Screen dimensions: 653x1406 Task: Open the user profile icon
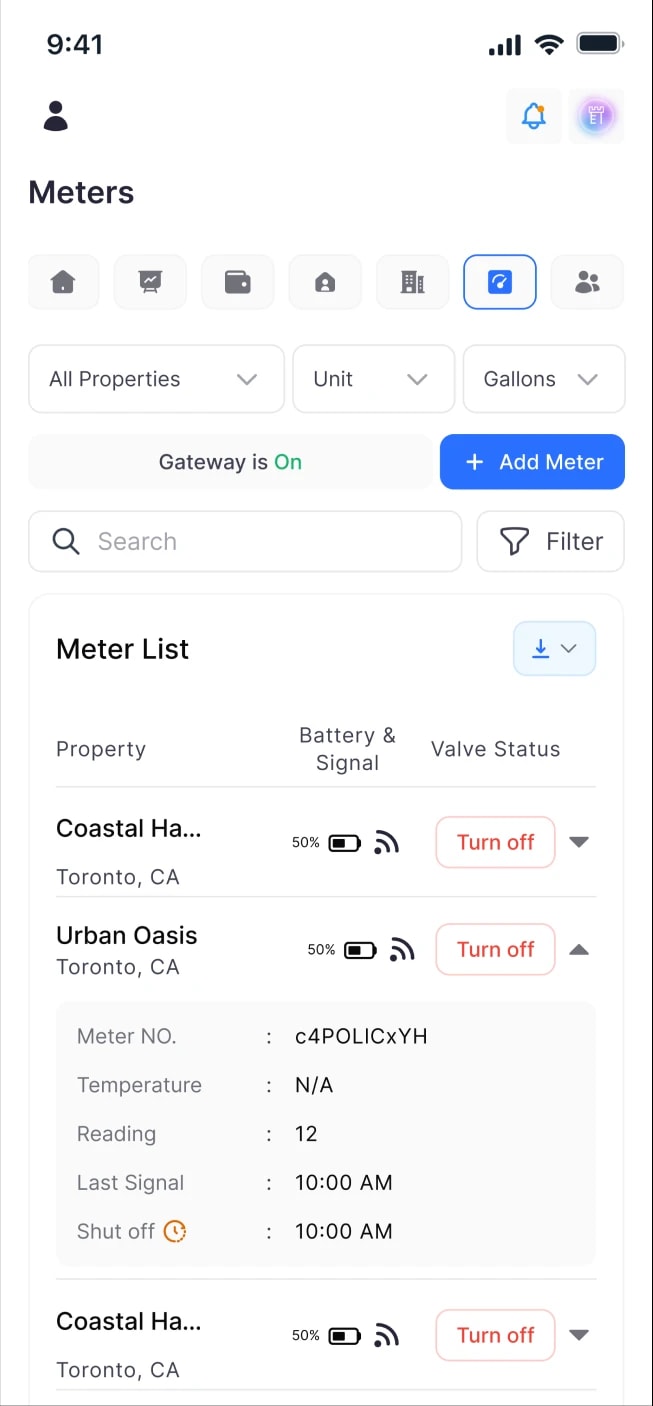(55, 116)
